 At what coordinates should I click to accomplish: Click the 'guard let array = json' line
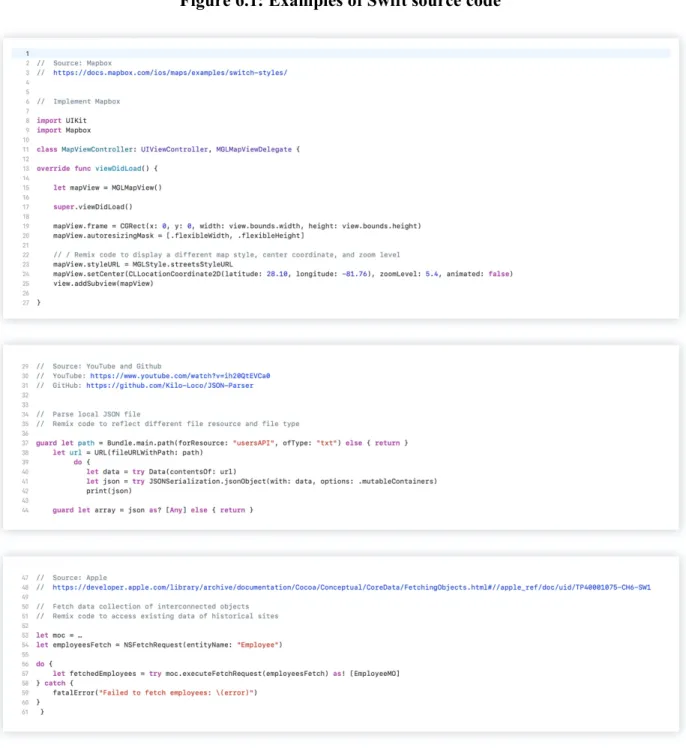coord(153,510)
